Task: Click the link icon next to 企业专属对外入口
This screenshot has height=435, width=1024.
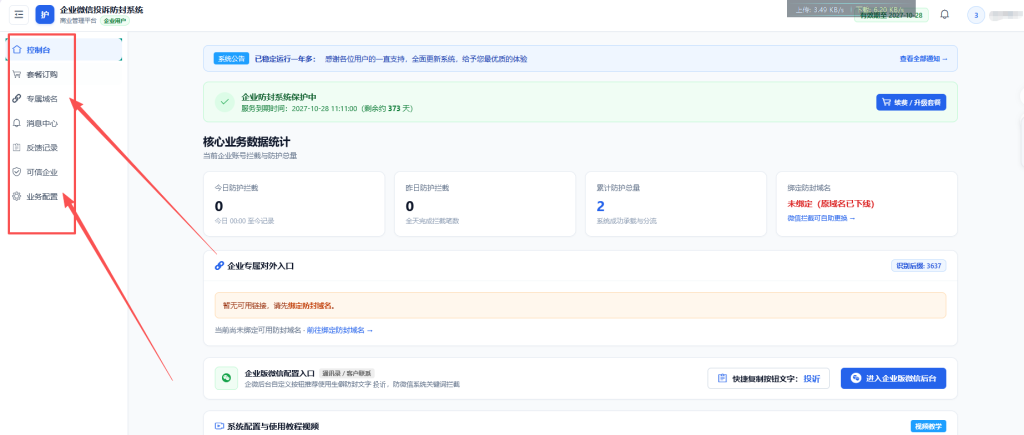Action: tap(219, 266)
